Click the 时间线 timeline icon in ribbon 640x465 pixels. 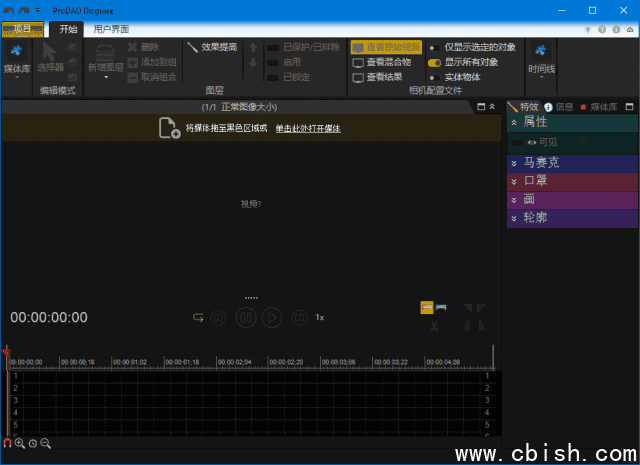coord(541,58)
